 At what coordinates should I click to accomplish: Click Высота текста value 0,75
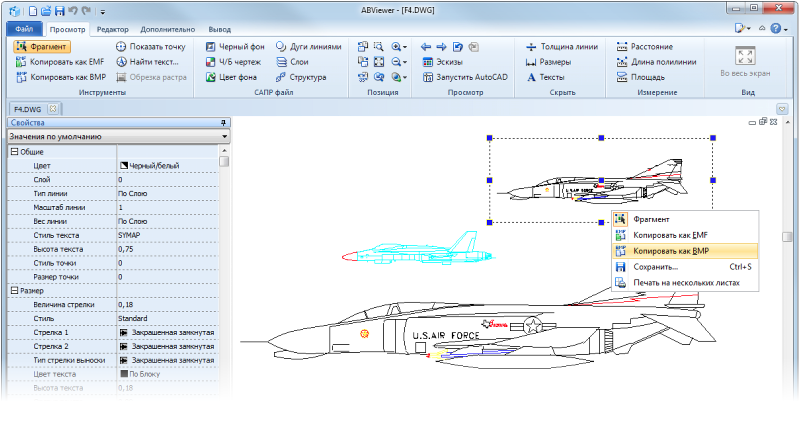pos(168,249)
